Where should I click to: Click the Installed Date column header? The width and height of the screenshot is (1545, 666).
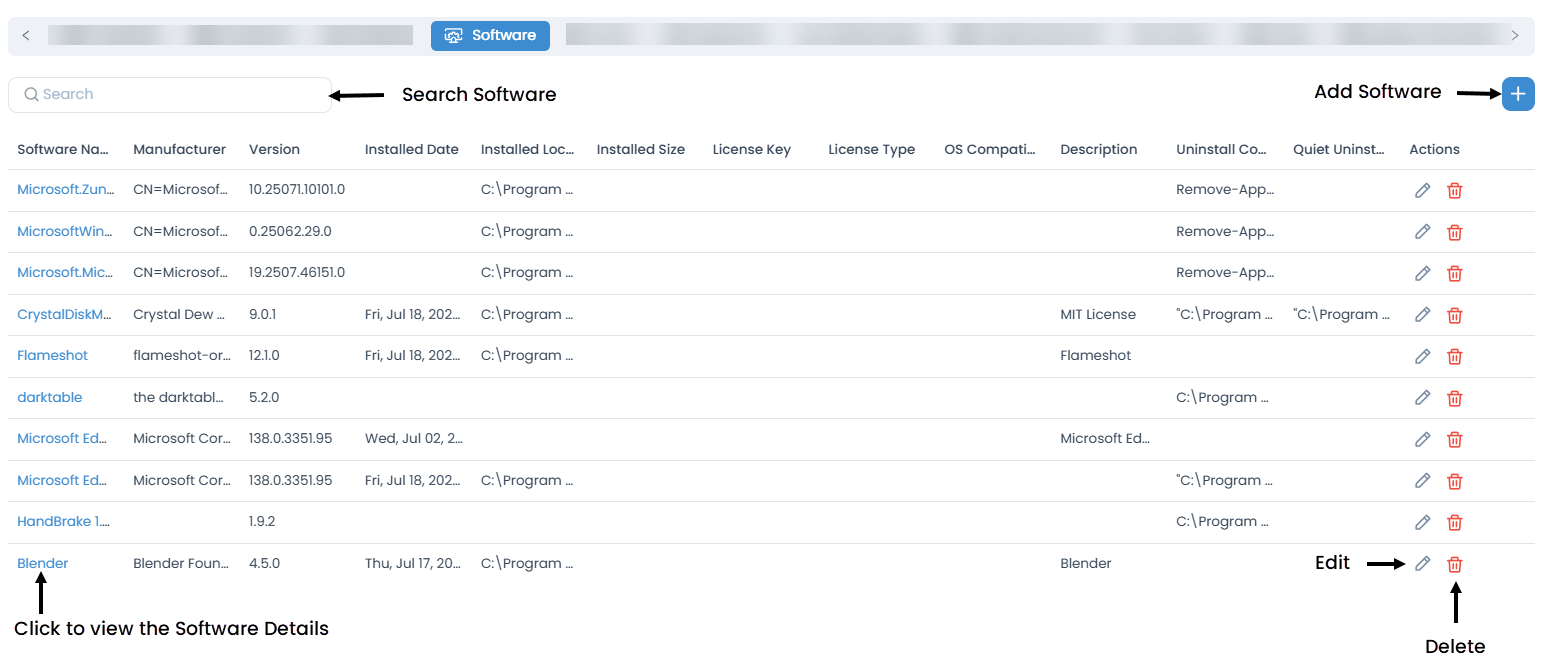coord(411,149)
